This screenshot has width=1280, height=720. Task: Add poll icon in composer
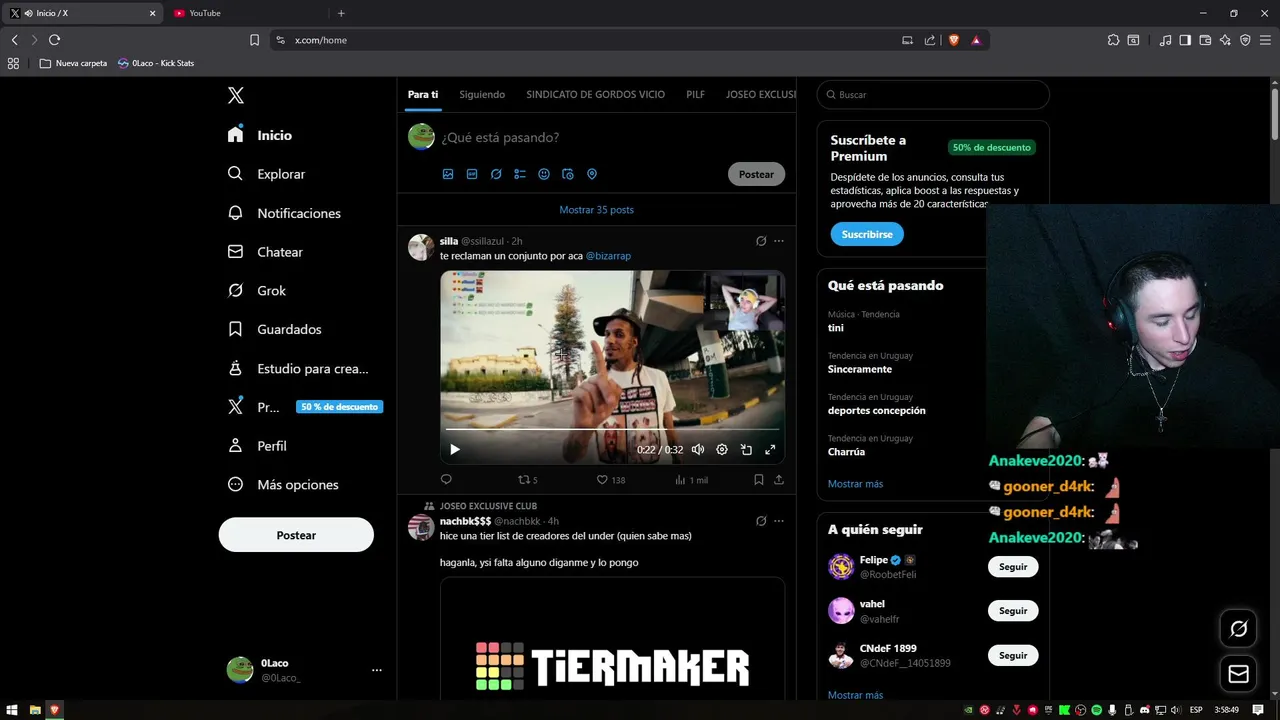click(520, 174)
